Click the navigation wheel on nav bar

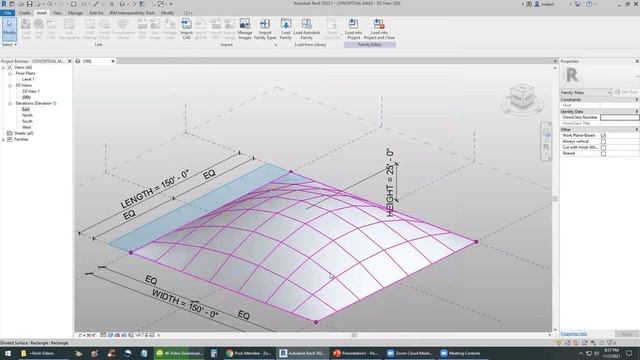click(x=546, y=132)
